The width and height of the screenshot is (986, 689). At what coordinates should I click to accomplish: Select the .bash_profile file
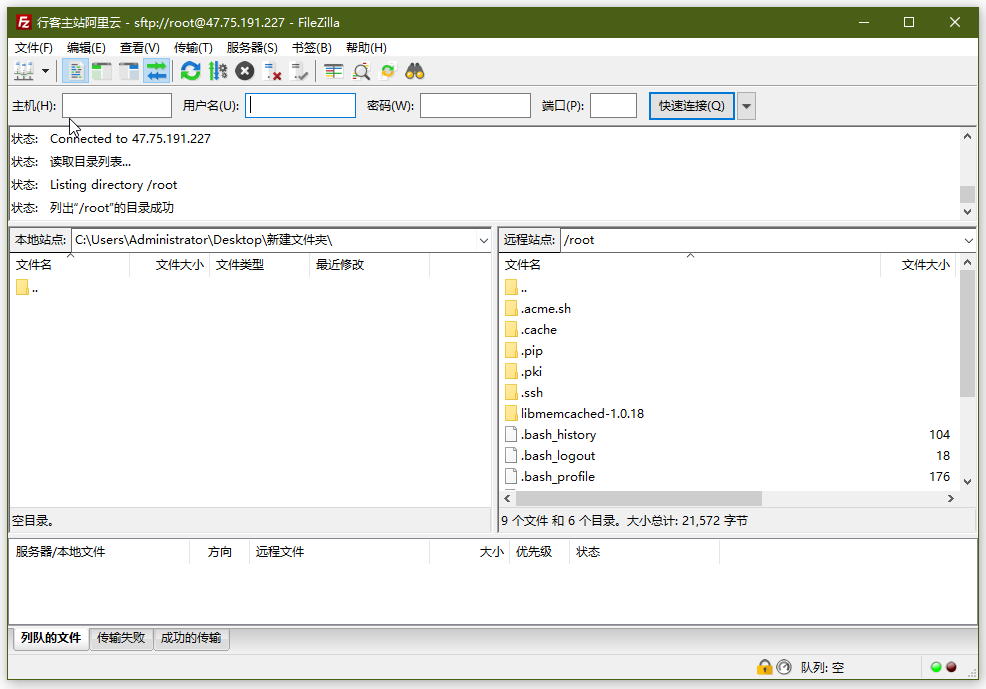pyautogui.click(x=550, y=477)
